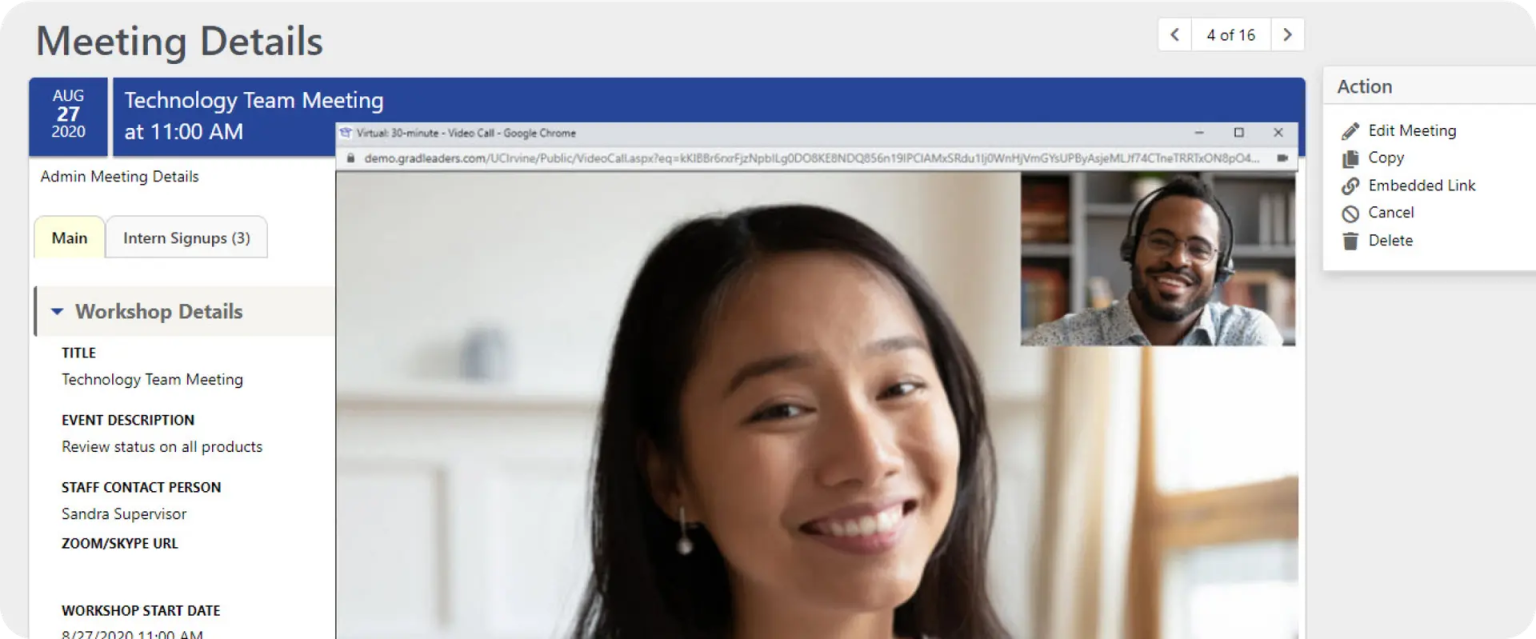Open the Edit Meeting action
Viewport: 1536px width, 639px height.
(1411, 130)
